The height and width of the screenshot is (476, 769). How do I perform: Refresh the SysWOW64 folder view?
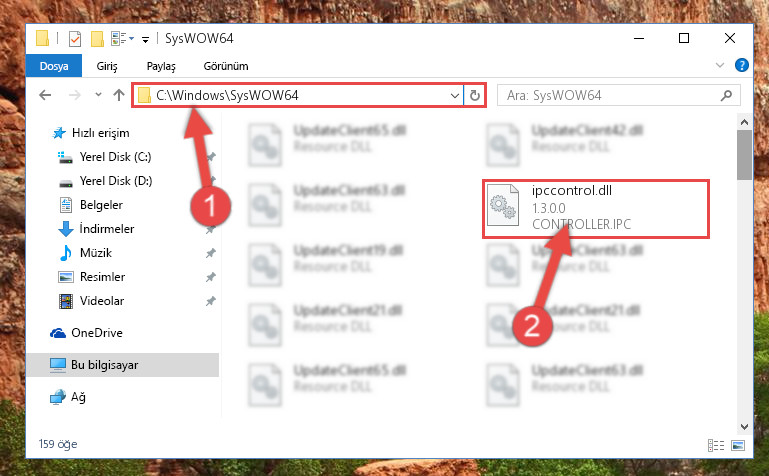(x=474, y=95)
